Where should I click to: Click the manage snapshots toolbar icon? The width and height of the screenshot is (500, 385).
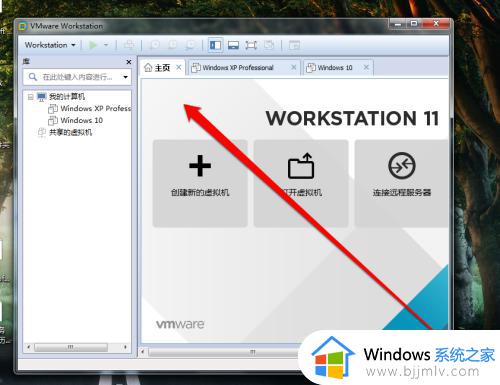pos(190,45)
